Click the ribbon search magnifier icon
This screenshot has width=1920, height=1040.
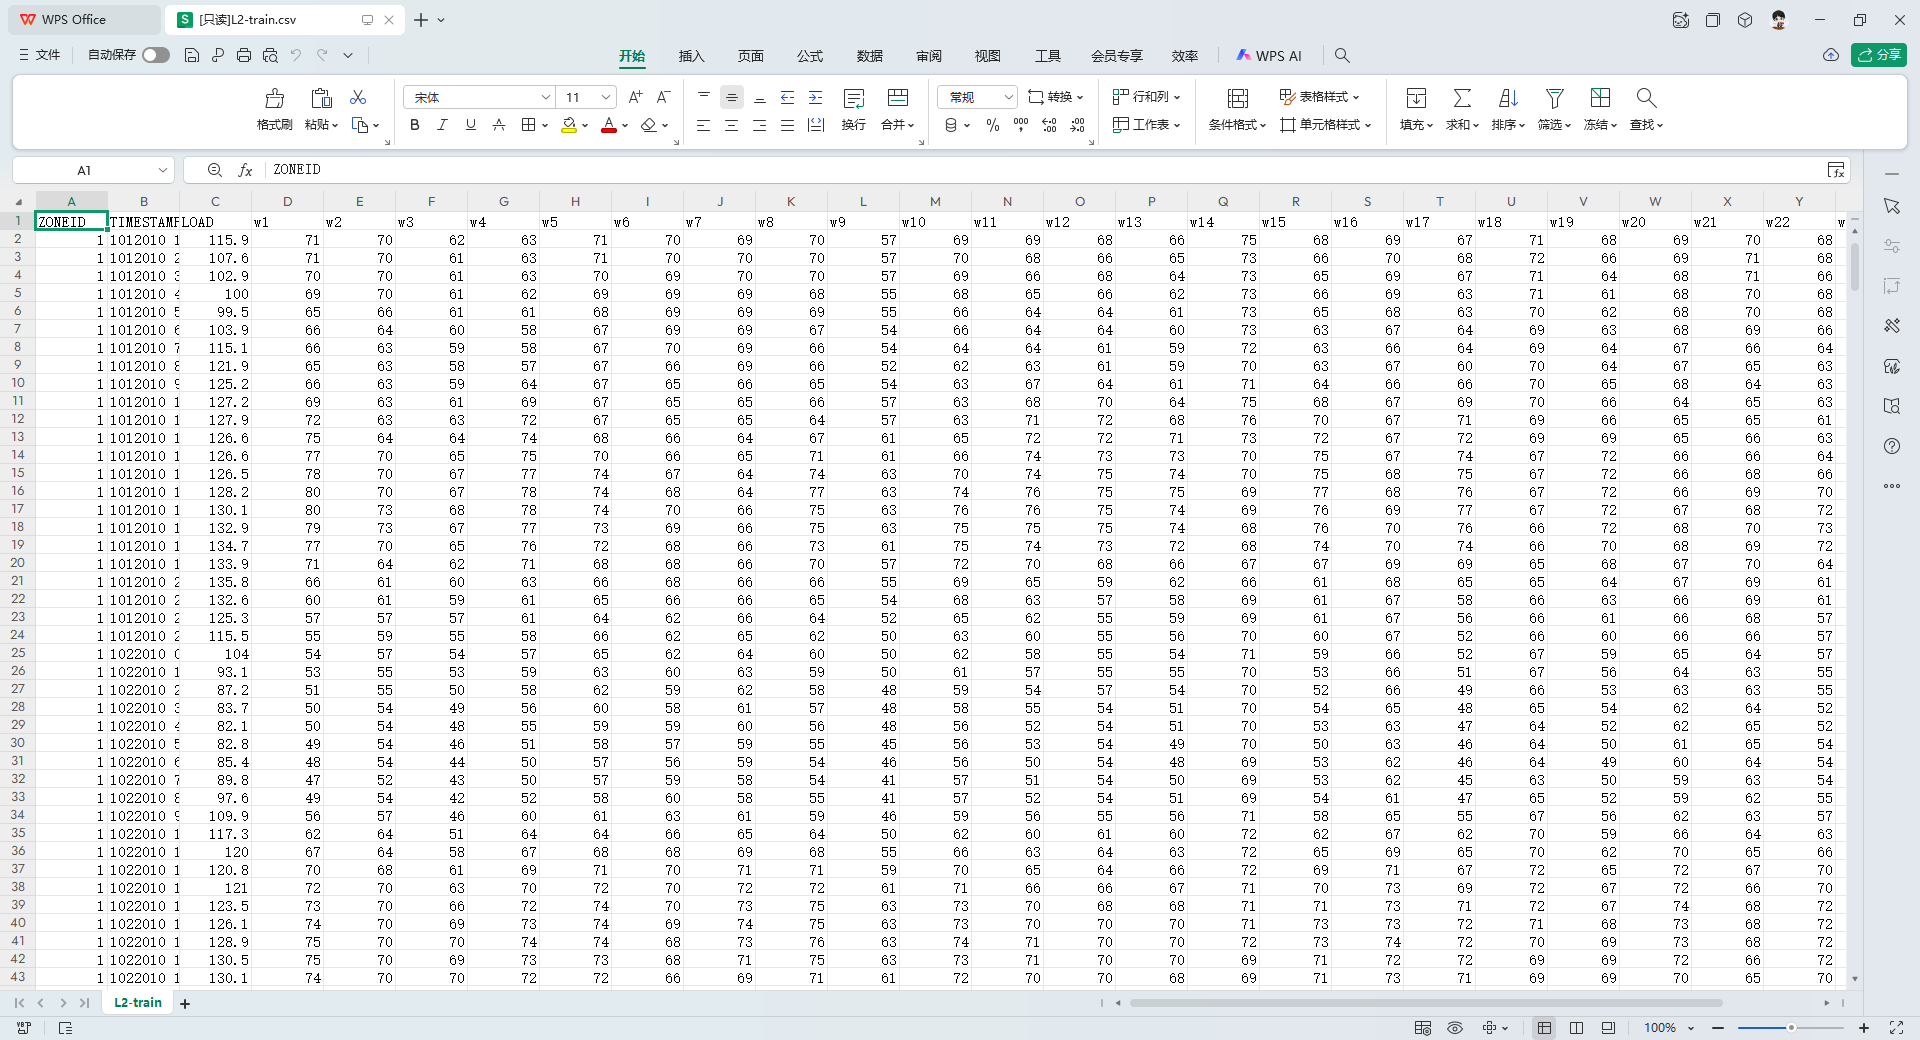1342,56
